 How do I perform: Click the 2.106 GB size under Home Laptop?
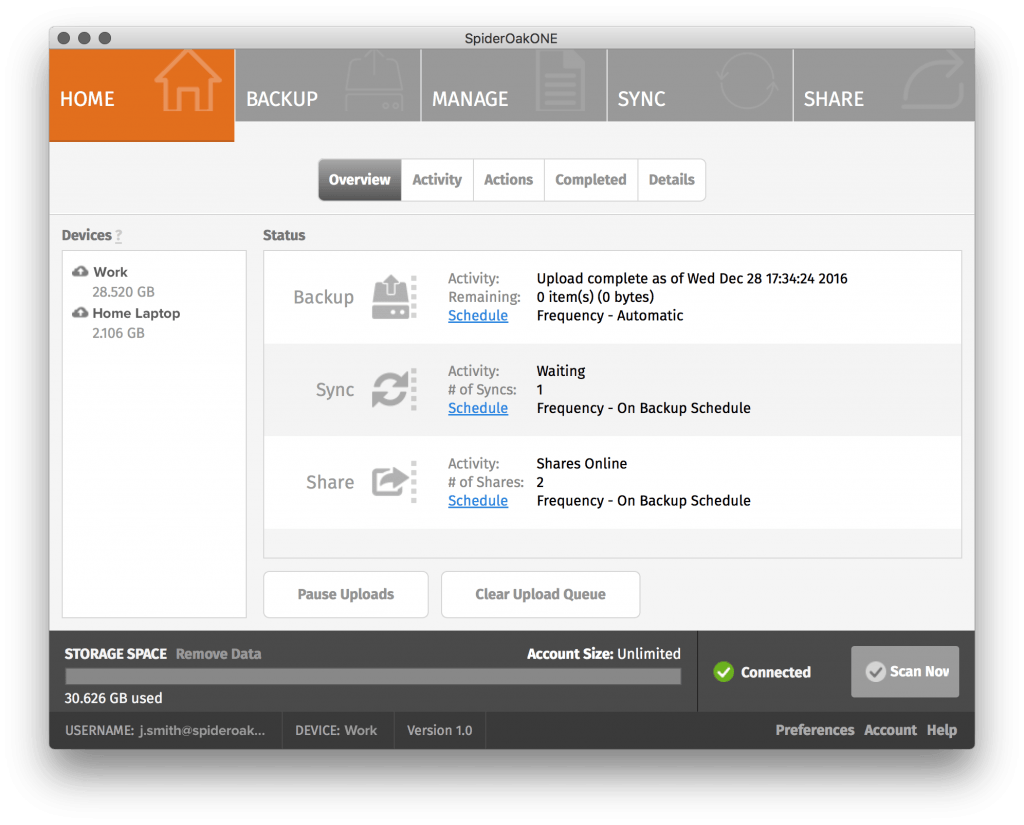click(x=118, y=333)
